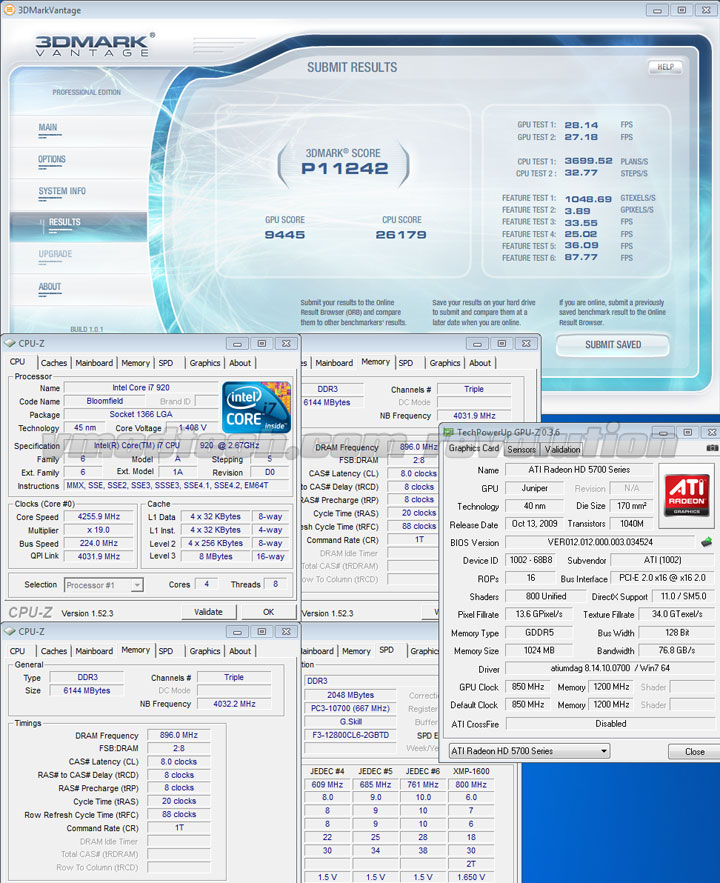This screenshot has width=720, height=883.
Task: Click the HELP button in 3DMark
Action: [x=665, y=67]
